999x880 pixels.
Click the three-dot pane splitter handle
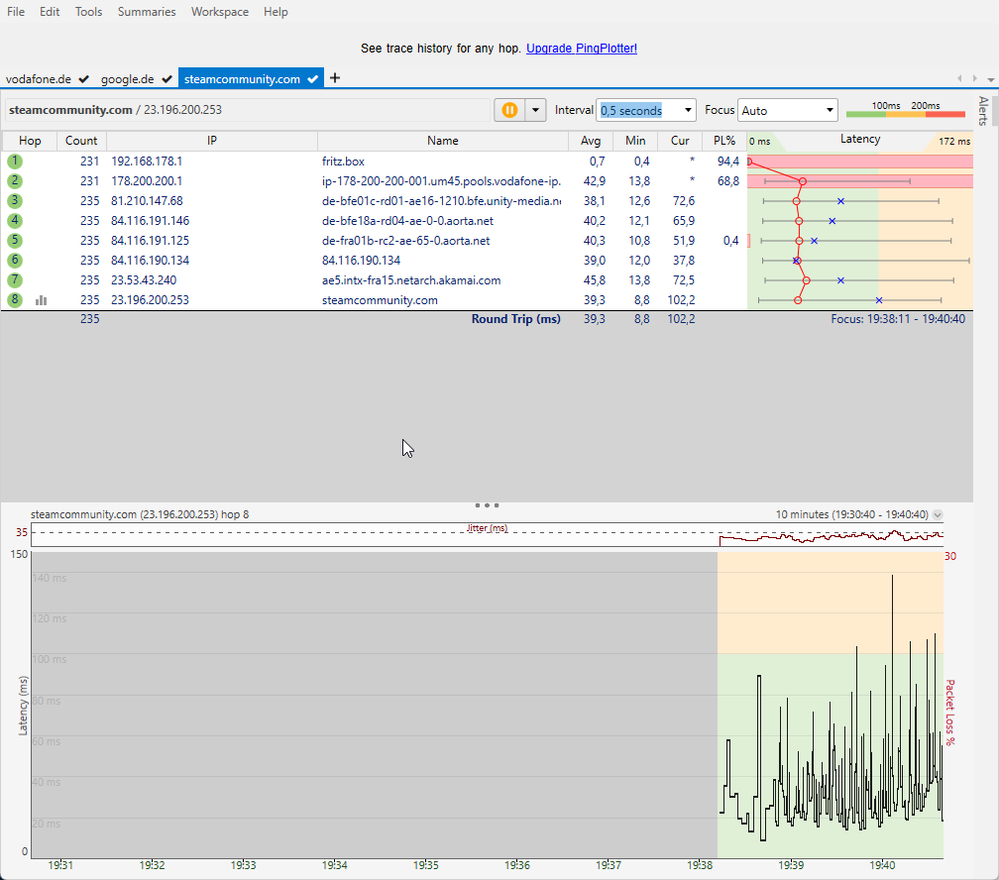tap(487, 505)
